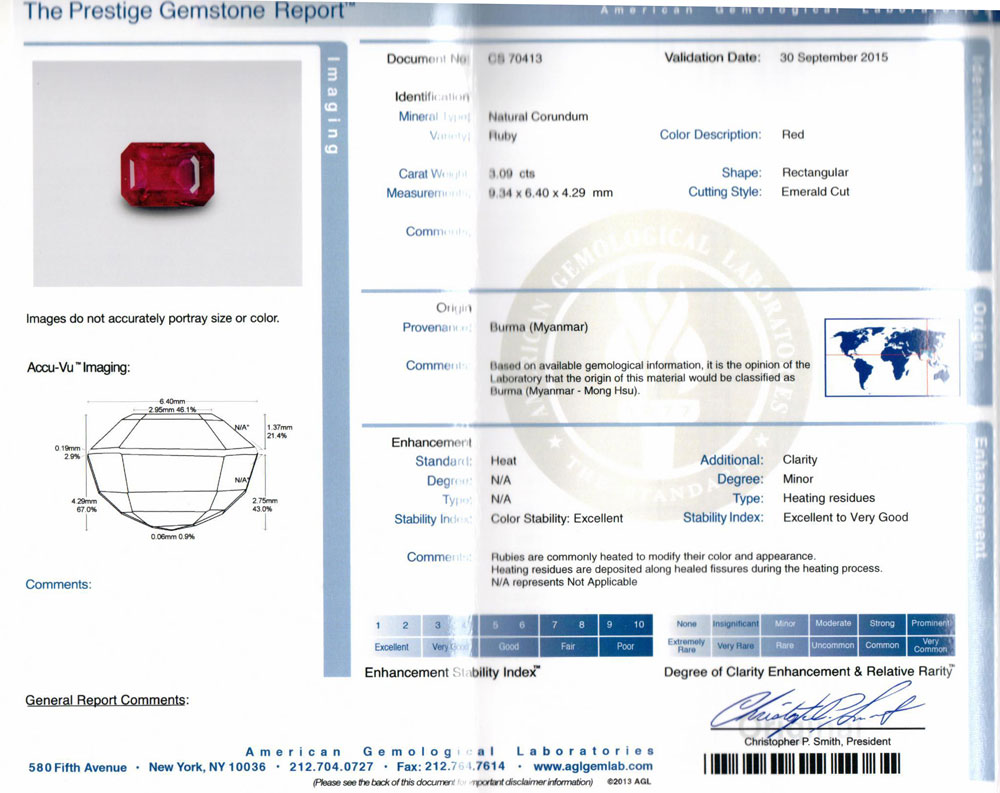The height and width of the screenshot is (793, 1000).
Task: Click the 'Emerald Cut' cutting style value
Action: (815, 192)
